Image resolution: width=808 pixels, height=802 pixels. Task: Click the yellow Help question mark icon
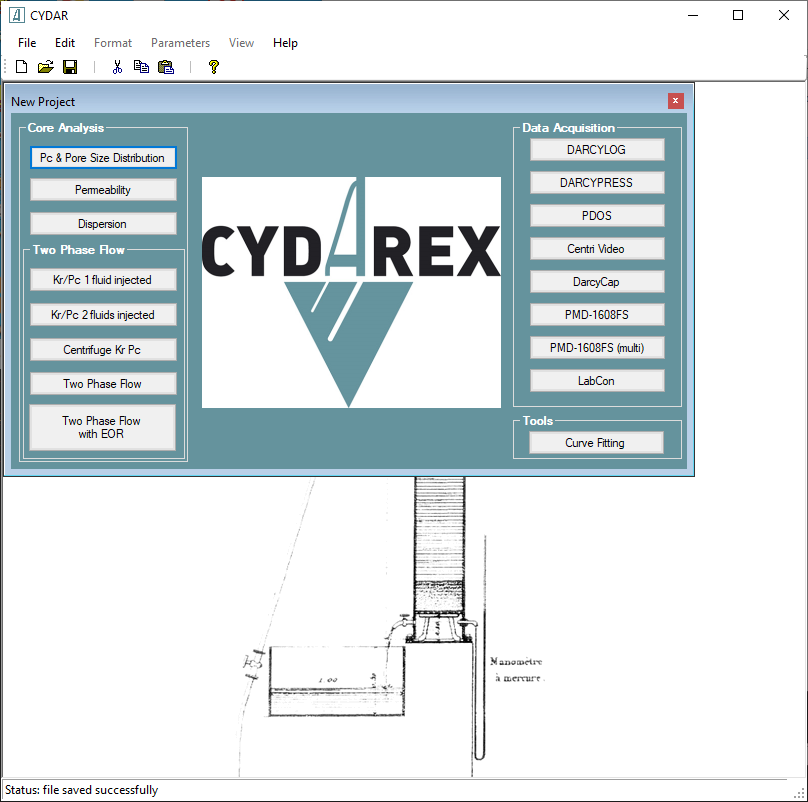(x=213, y=66)
